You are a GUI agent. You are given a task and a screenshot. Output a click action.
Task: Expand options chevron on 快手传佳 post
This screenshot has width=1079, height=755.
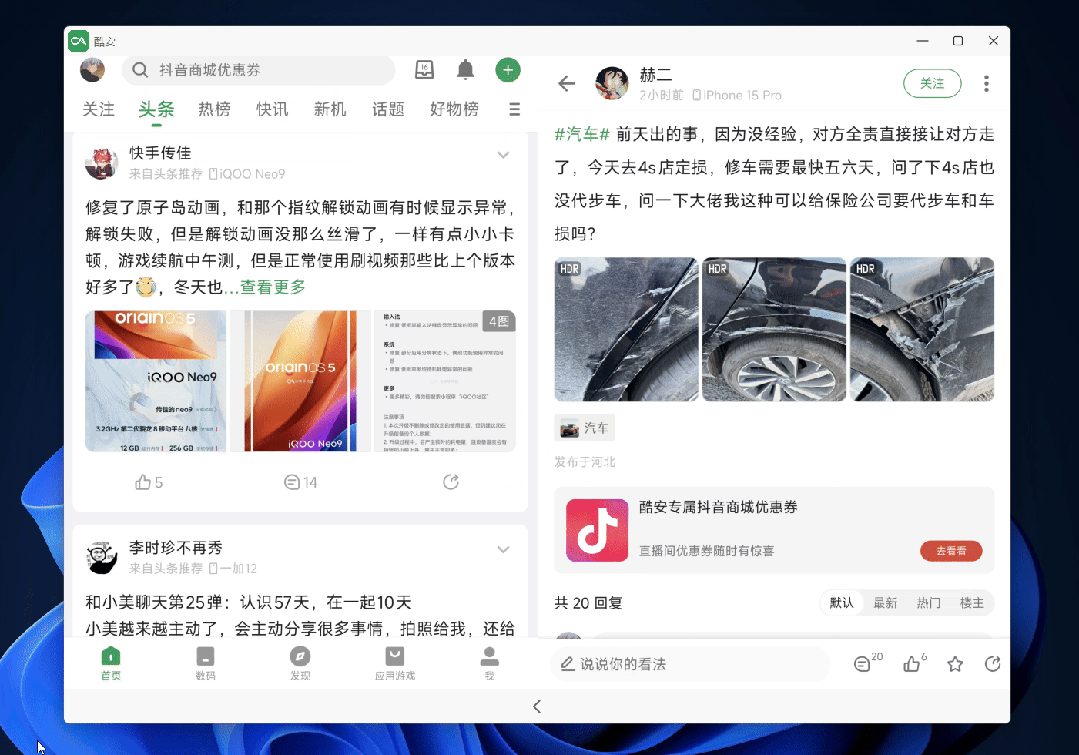click(x=503, y=156)
